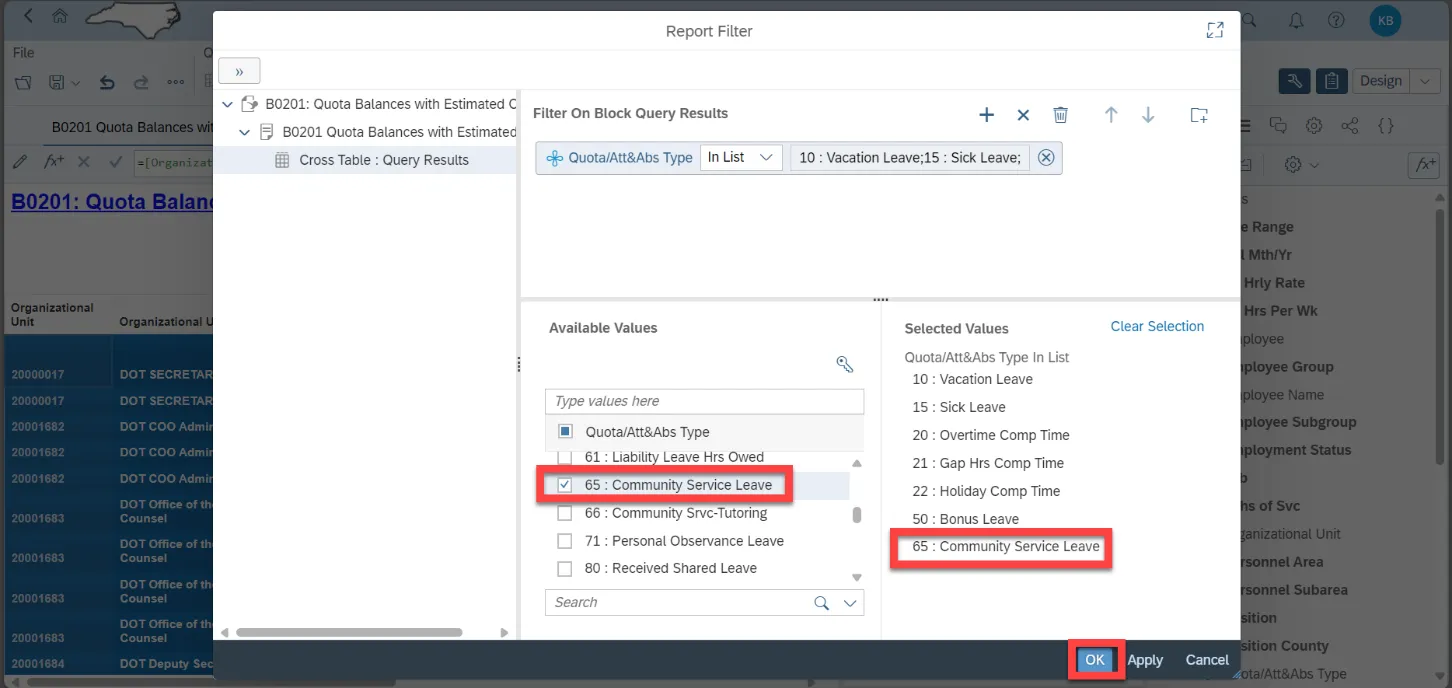Check 71 : Personal Observance Leave

click(x=565, y=541)
